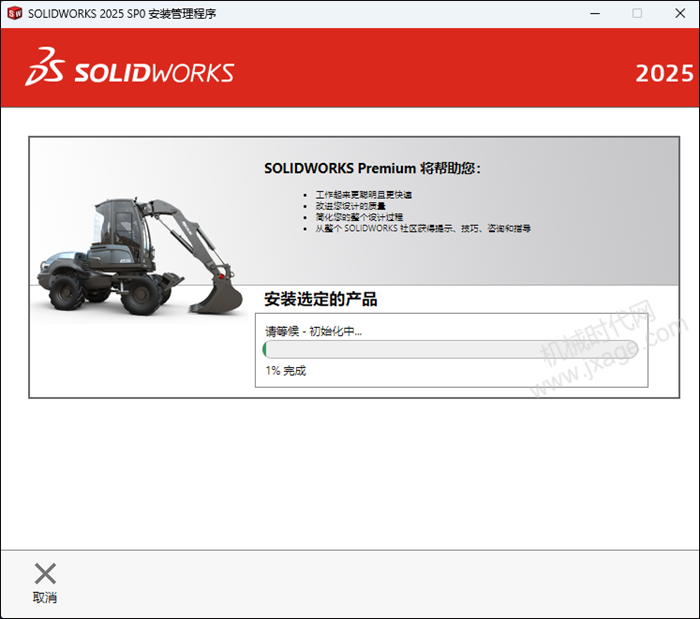This screenshot has width=700, height=619.
Task: Click the bullet "改进您设计的质量"
Action: (x=350, y=206)
